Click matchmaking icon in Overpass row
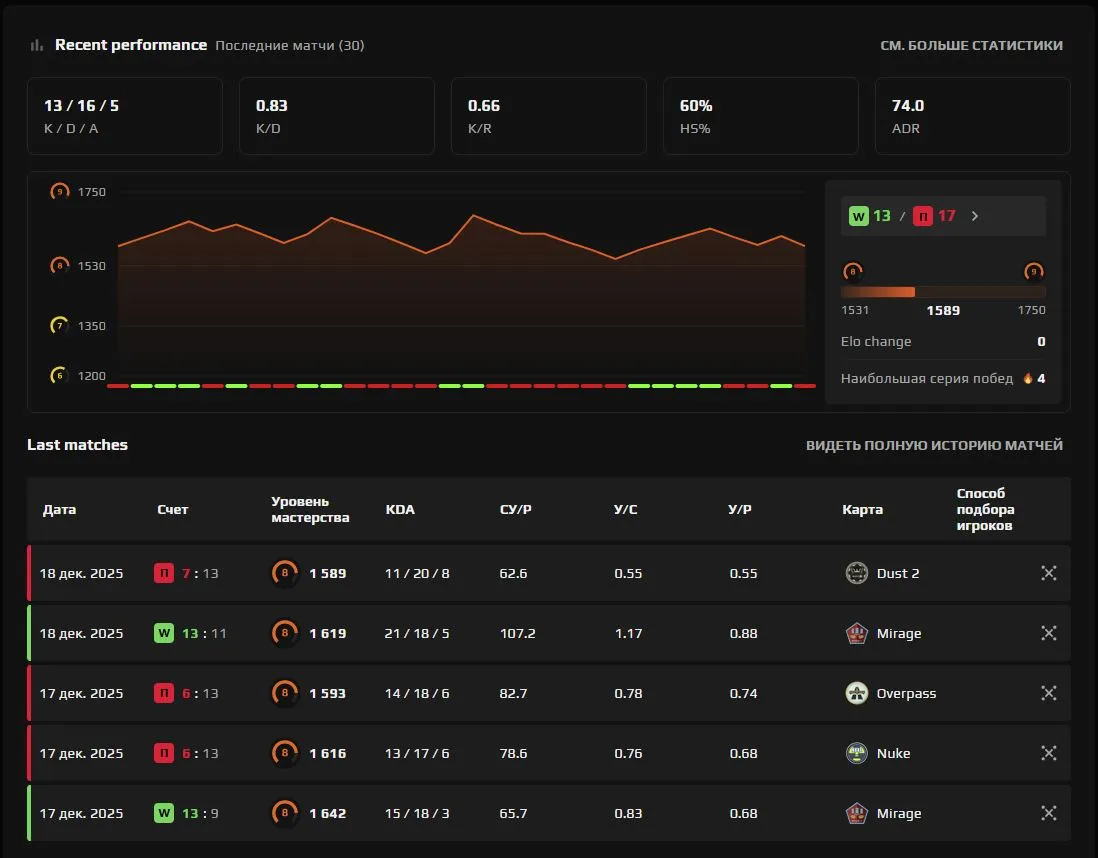This screenshot has height=858, width=1098. 1048,693
